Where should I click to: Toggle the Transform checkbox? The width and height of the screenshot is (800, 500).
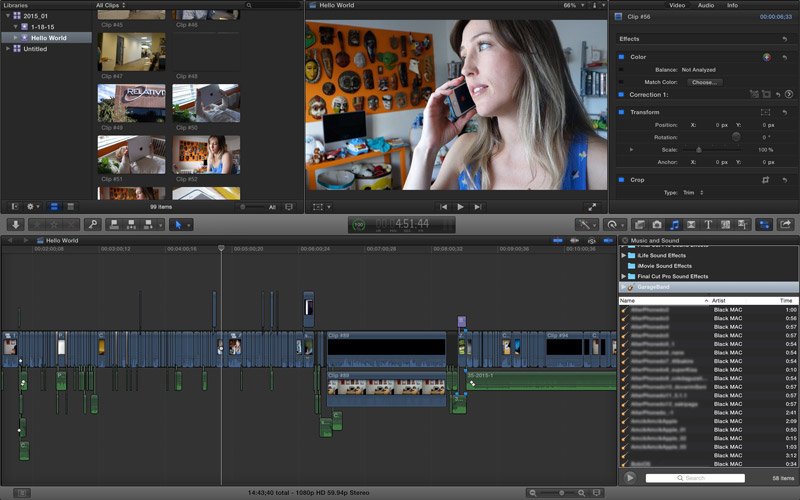(x=621, y=112)
